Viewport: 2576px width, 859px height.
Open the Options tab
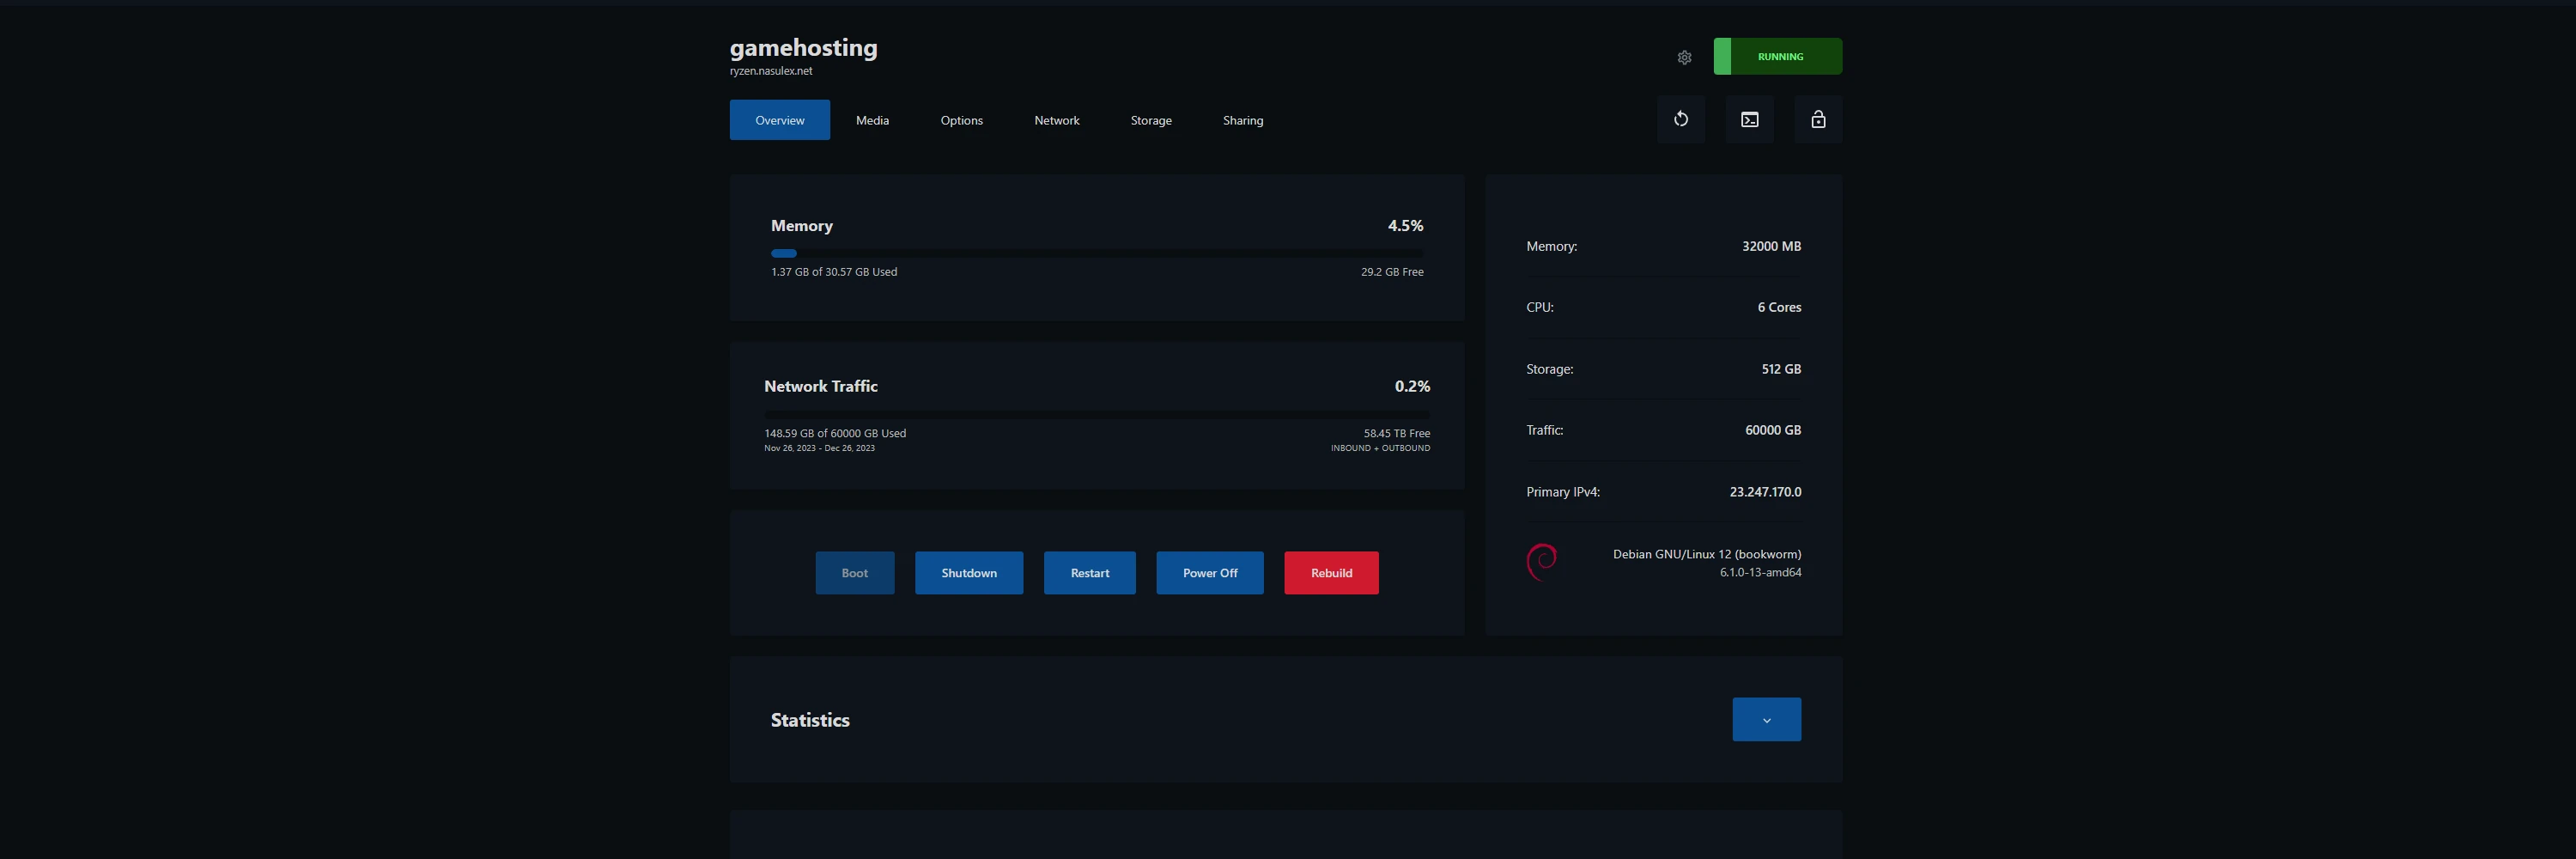click(x=961, y=119)
